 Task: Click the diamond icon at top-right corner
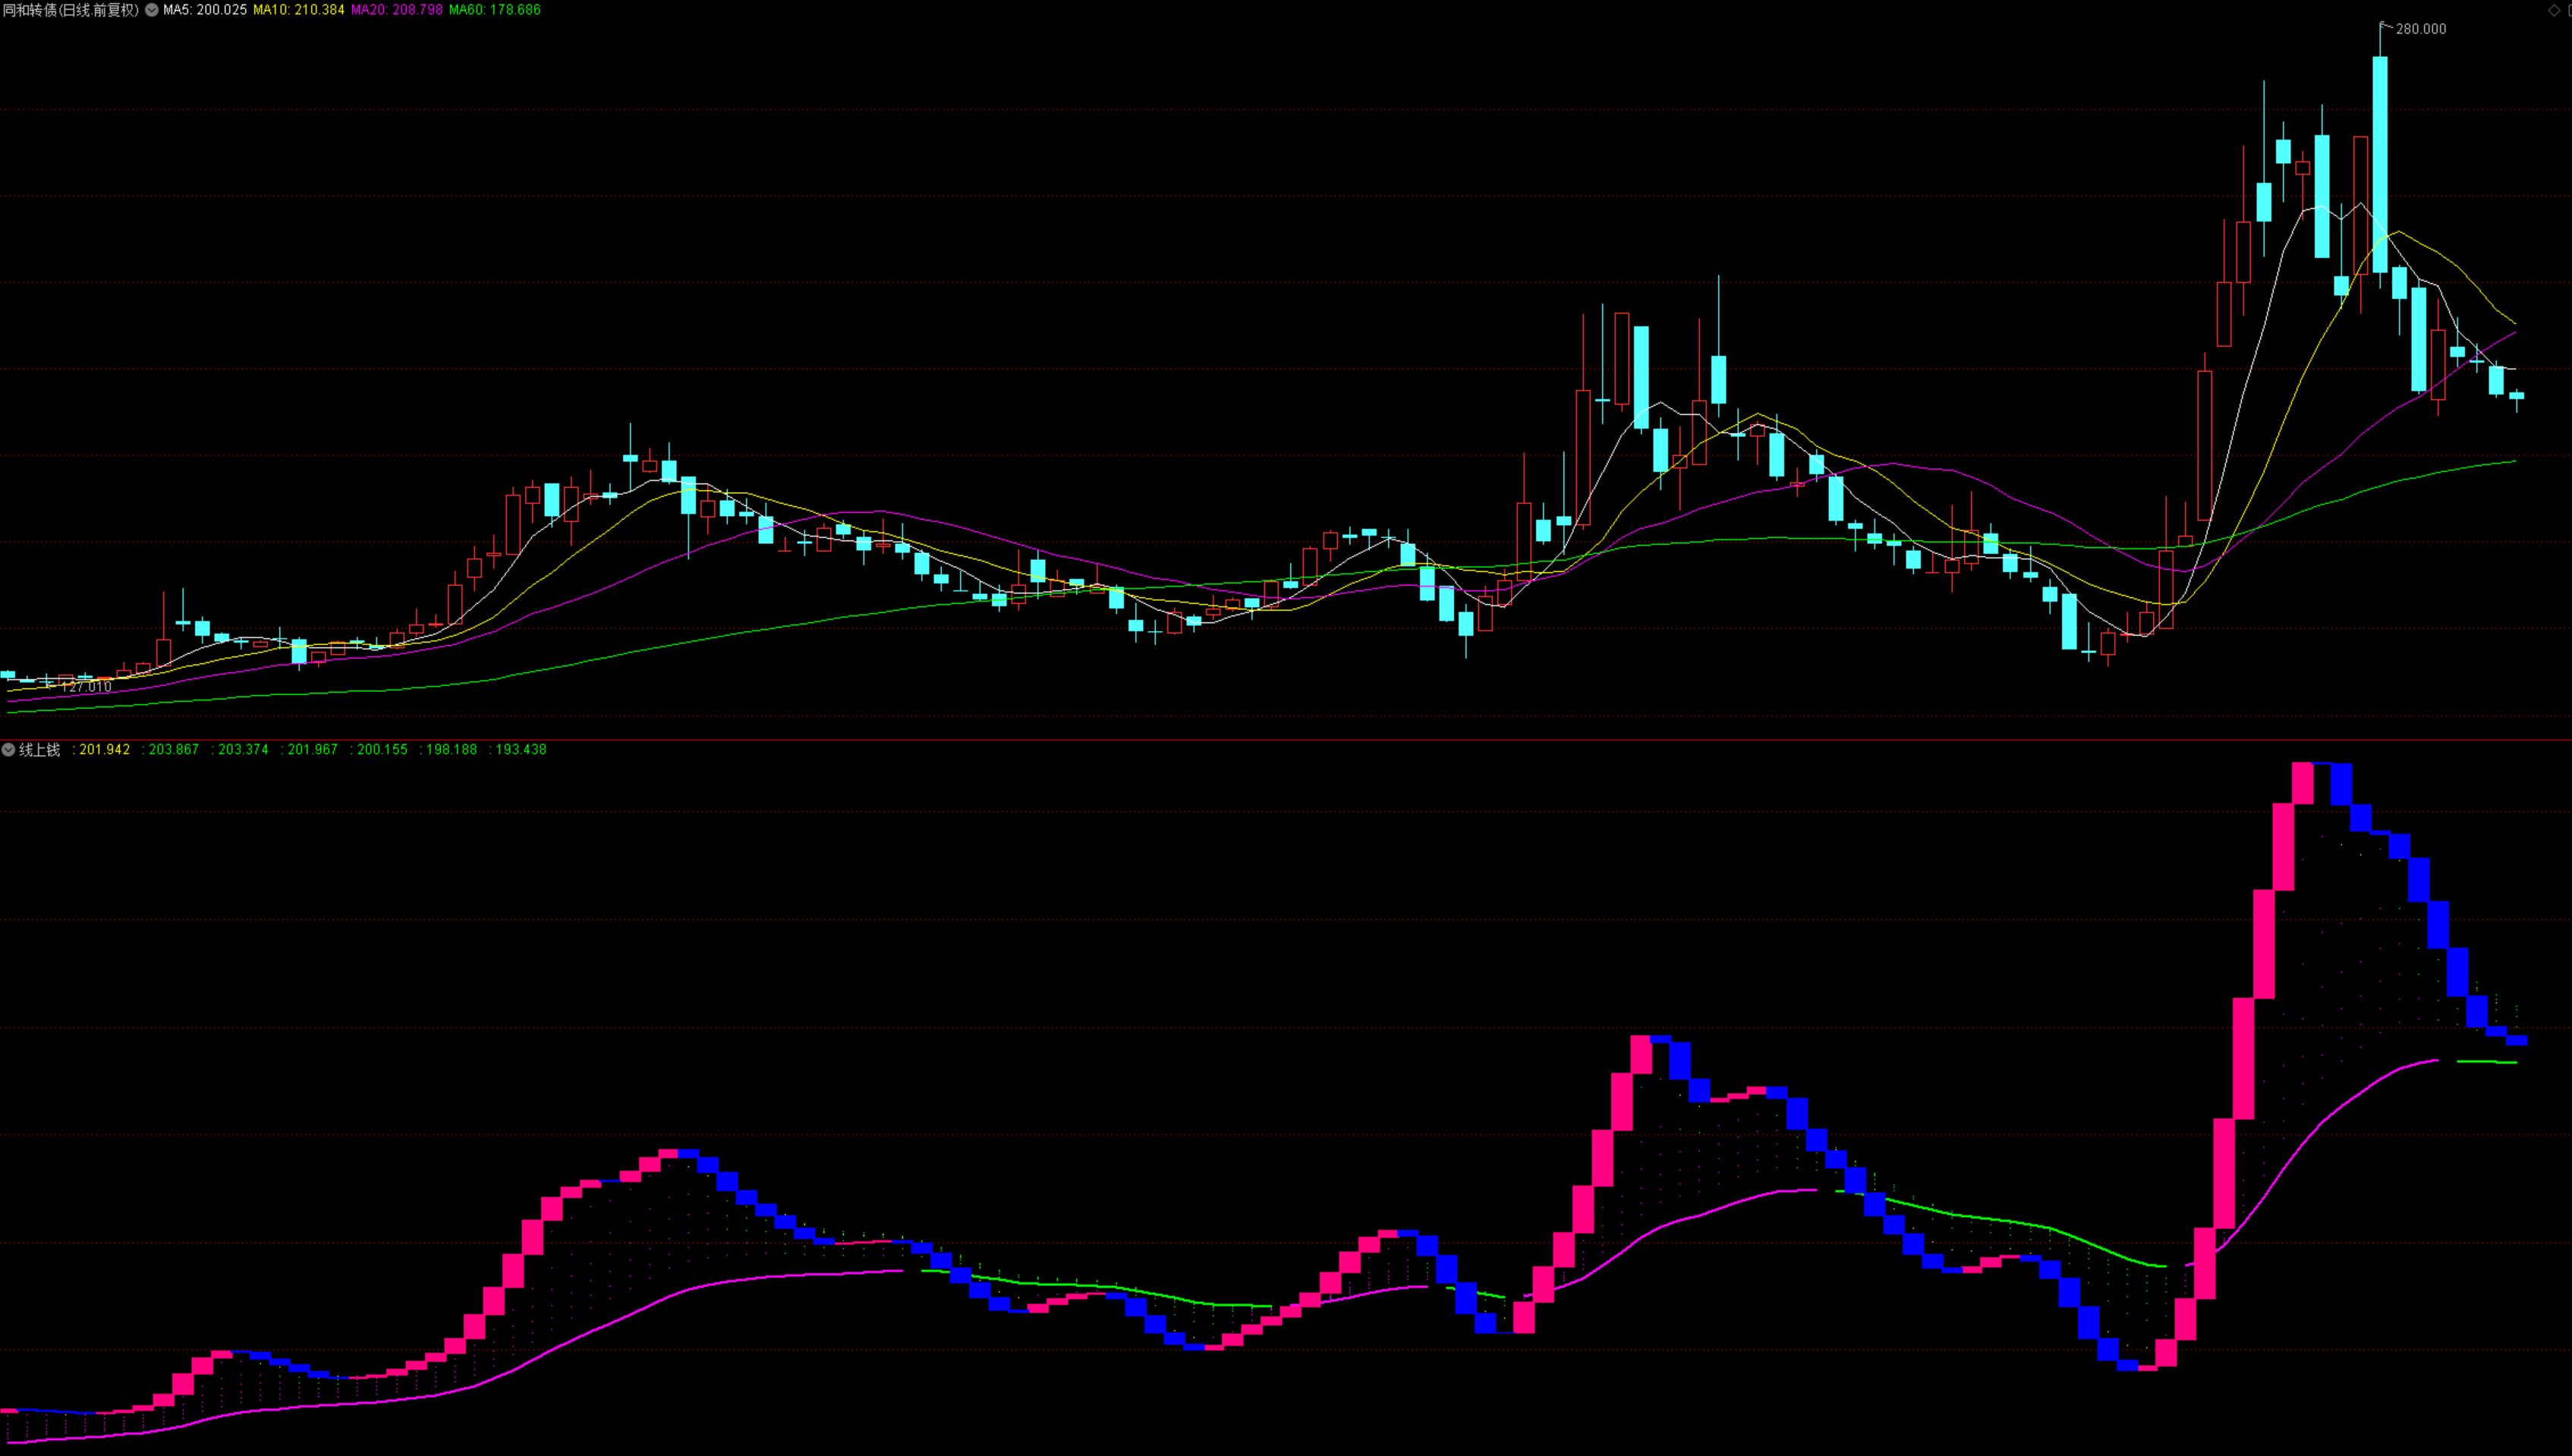pos(2553,10)
